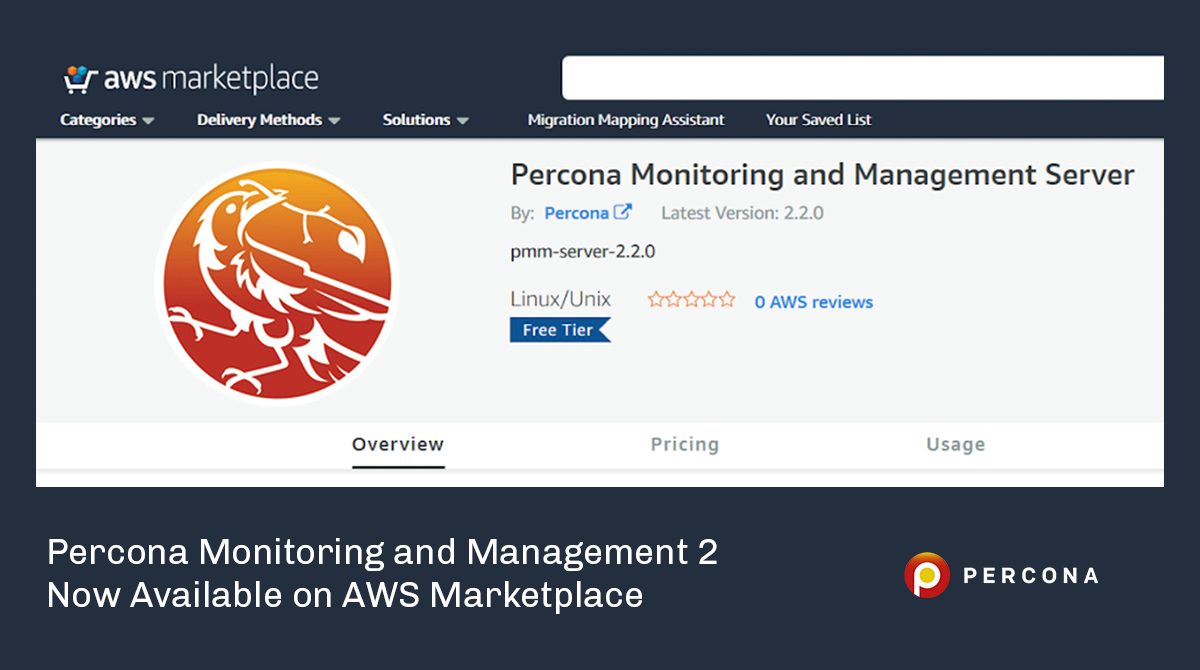Click the pmm-server-2.2.0 text

583,252
